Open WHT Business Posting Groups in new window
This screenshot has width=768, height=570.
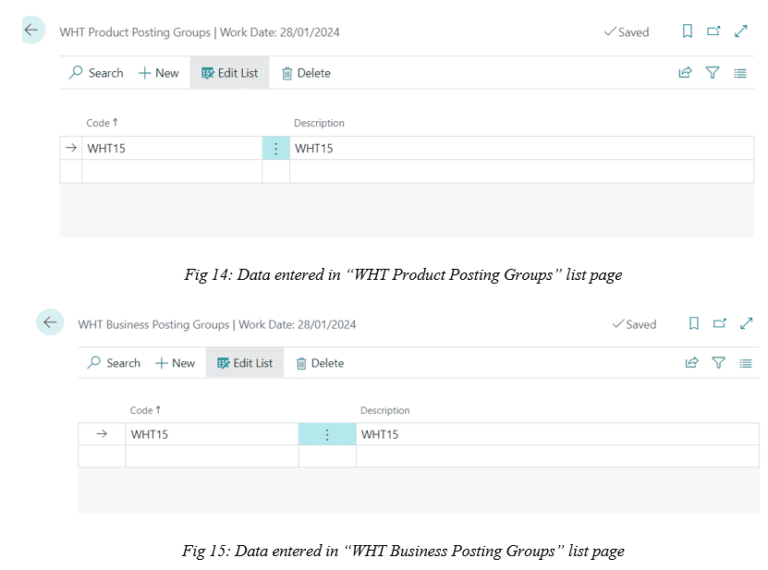720,323
